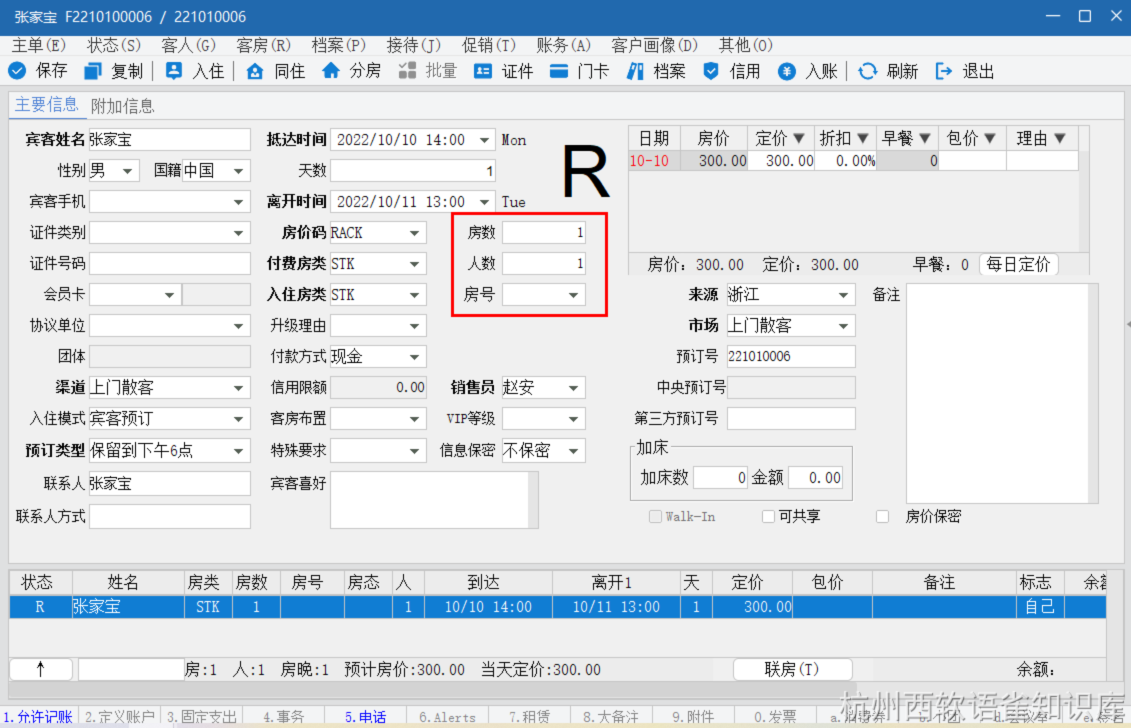Open the 账务(A) menu
The image size is (1131, 728).
(x=564, y=45)
